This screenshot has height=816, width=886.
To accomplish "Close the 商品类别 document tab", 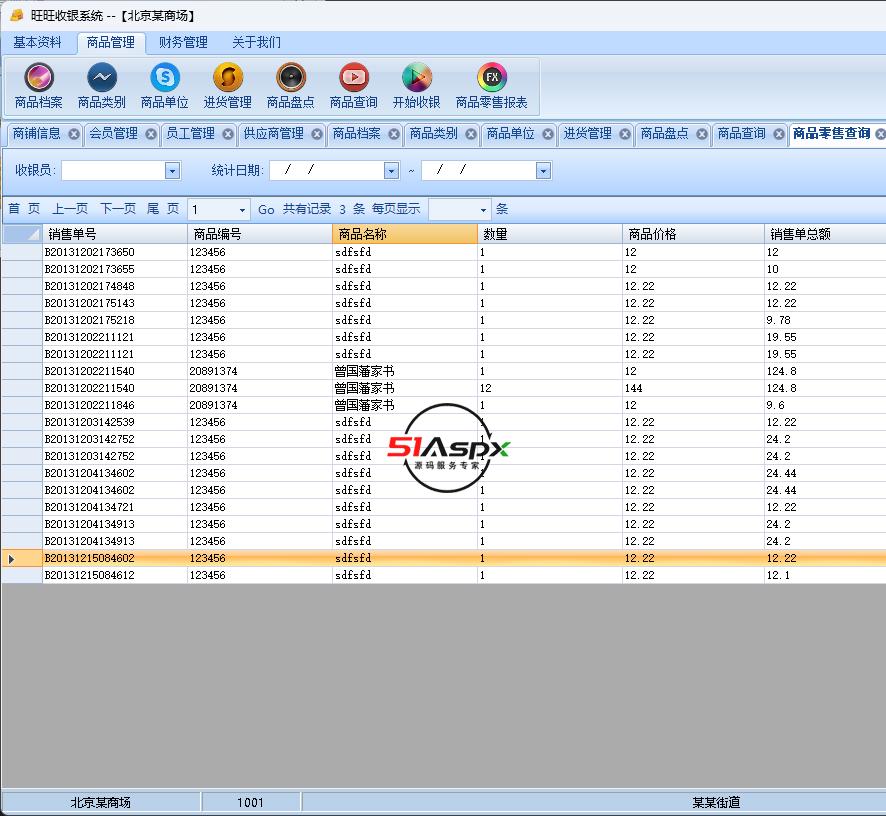I will coord(471,134).
